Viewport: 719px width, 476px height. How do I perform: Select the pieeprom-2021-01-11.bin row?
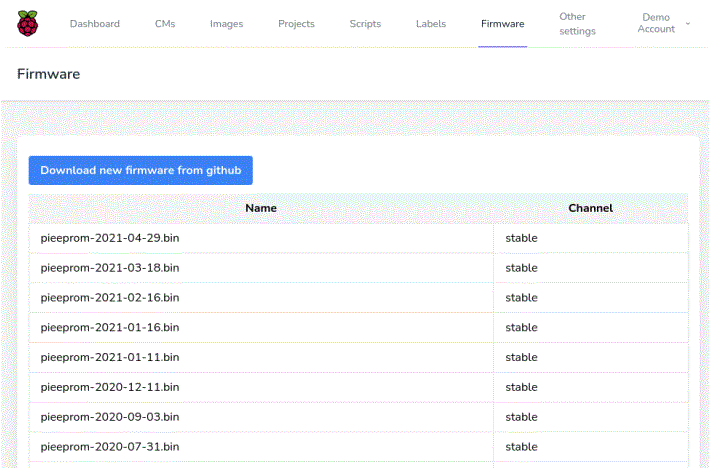(110, 357)
